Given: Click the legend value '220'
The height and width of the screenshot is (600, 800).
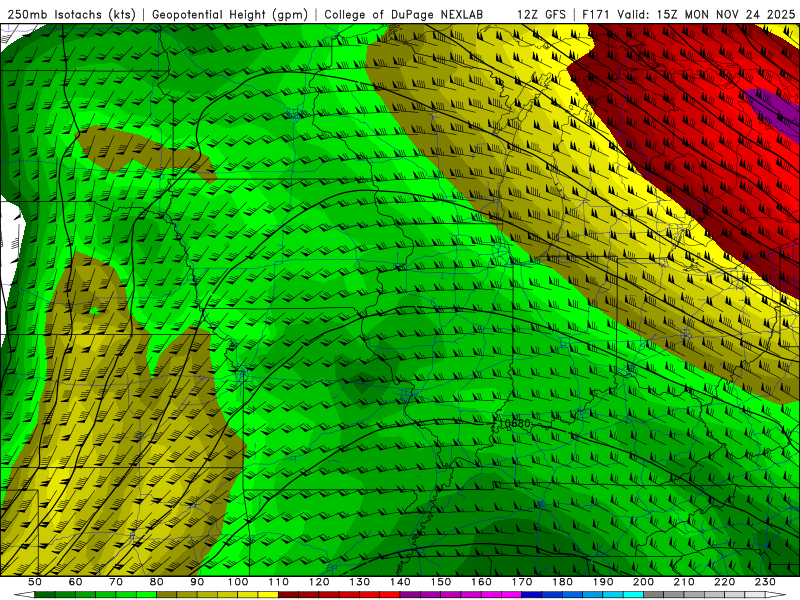Looking at the screenshot, I should coord(724,582).
